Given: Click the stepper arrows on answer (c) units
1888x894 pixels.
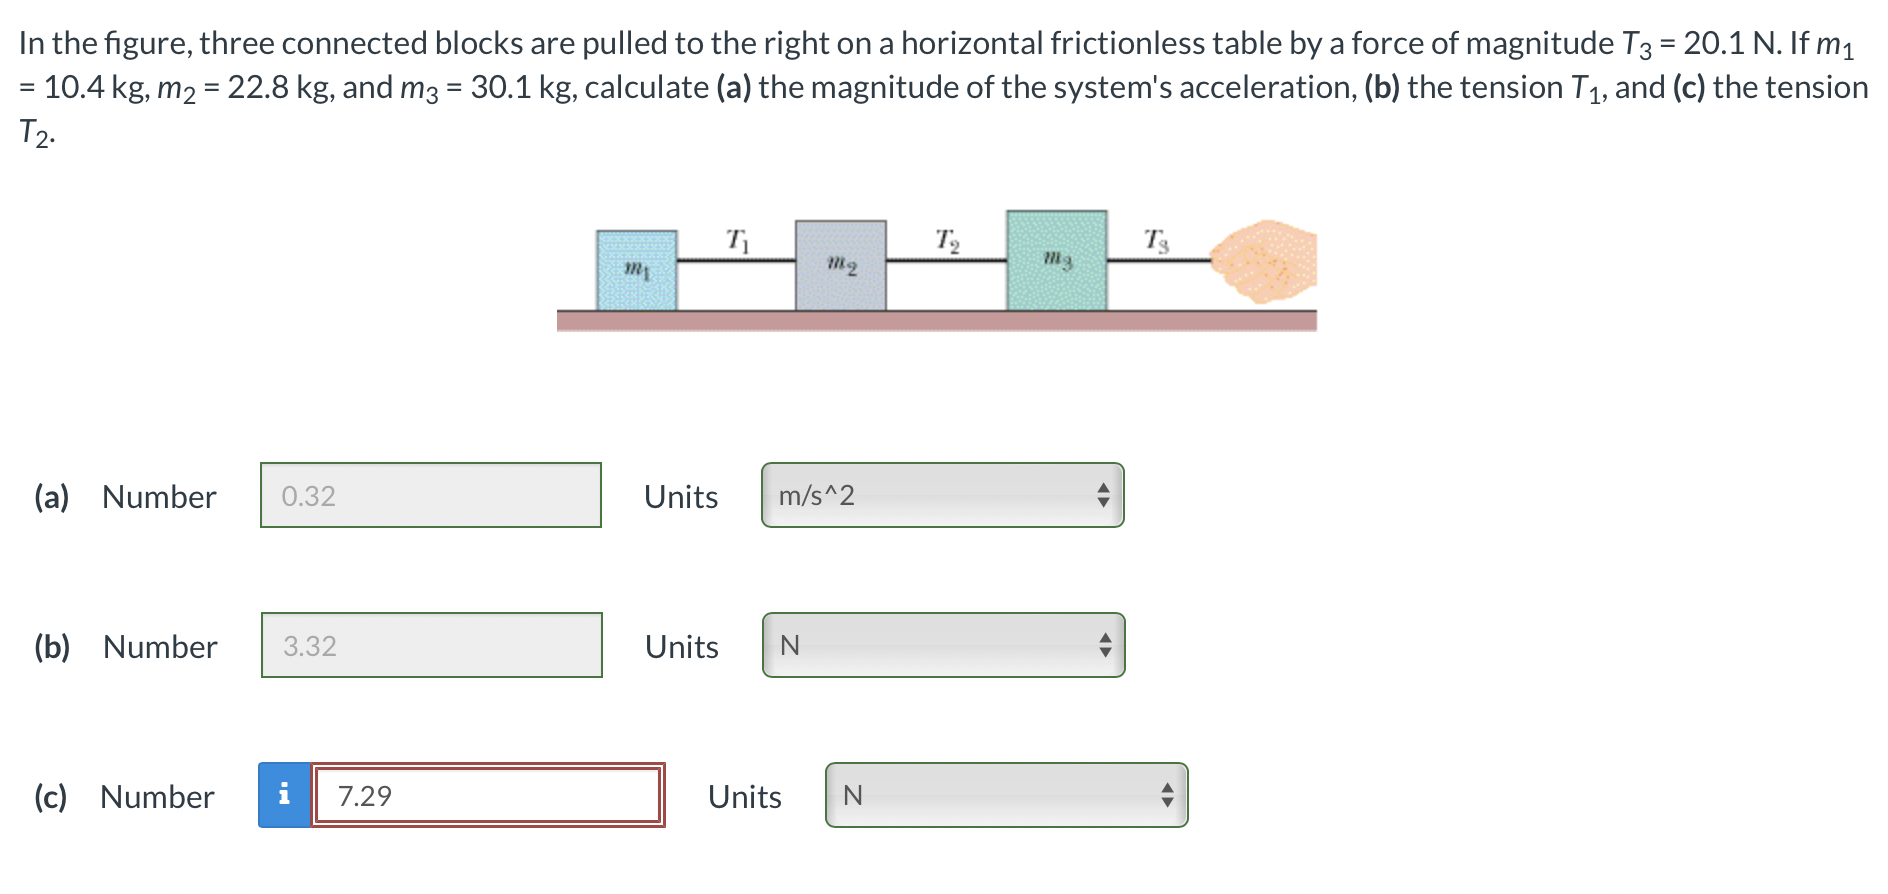Looking at the screenshot, I should pos(1167,795).
